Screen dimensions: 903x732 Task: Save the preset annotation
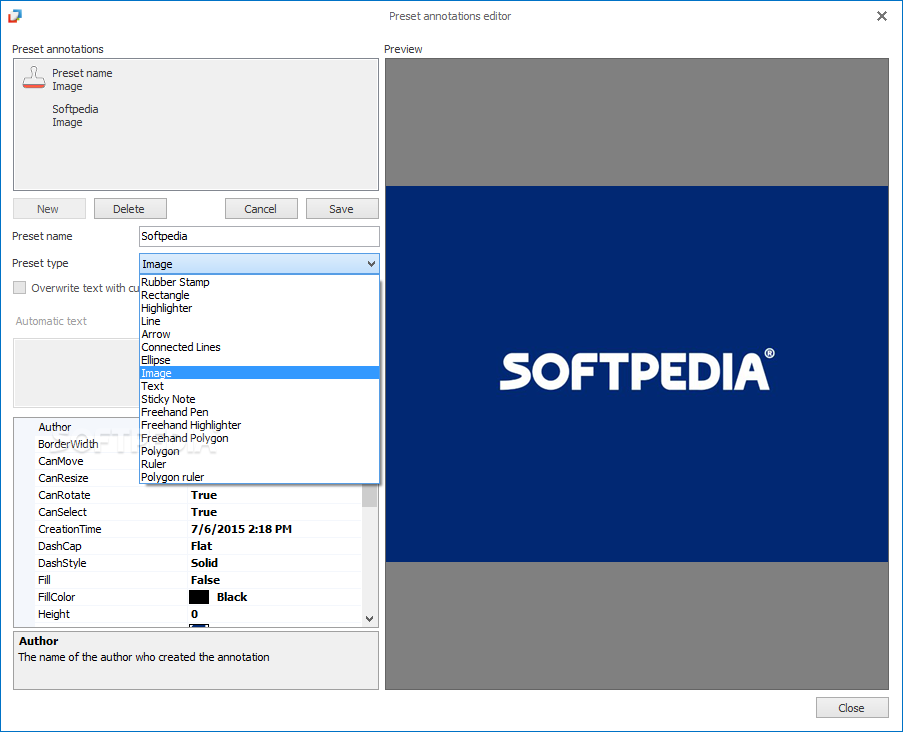tap(342, 208)
